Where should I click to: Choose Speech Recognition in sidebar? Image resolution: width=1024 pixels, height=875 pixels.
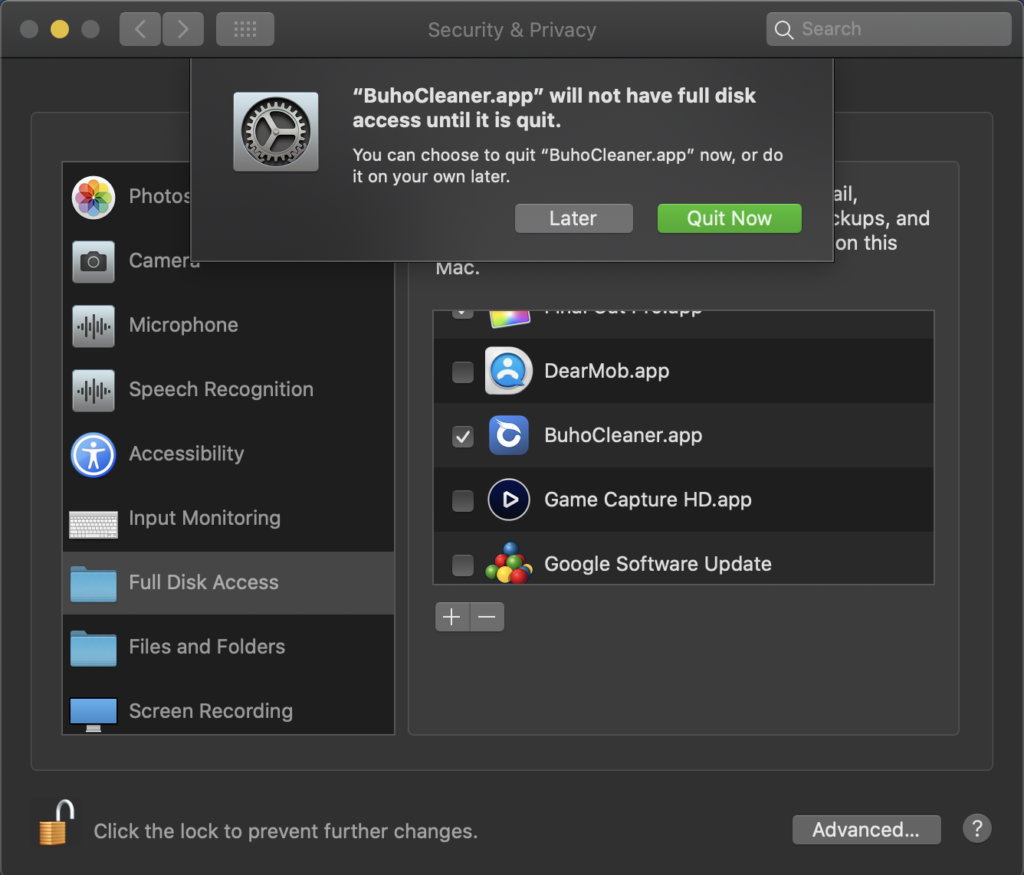click(x=229, y=390)
